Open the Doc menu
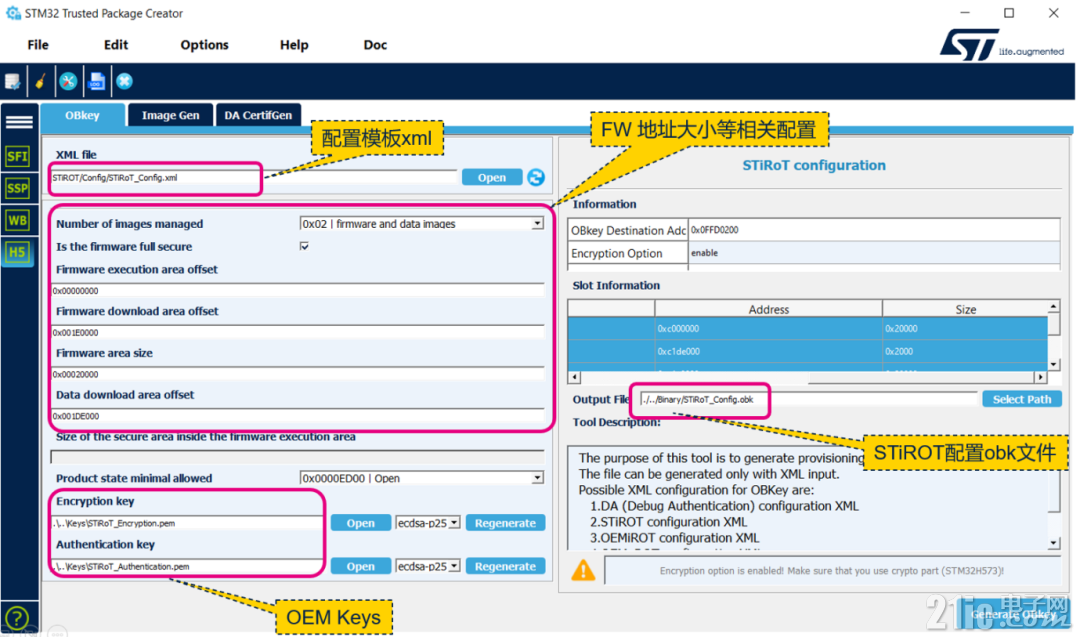The image size is (1080, 637). click(x=375, y=45)
